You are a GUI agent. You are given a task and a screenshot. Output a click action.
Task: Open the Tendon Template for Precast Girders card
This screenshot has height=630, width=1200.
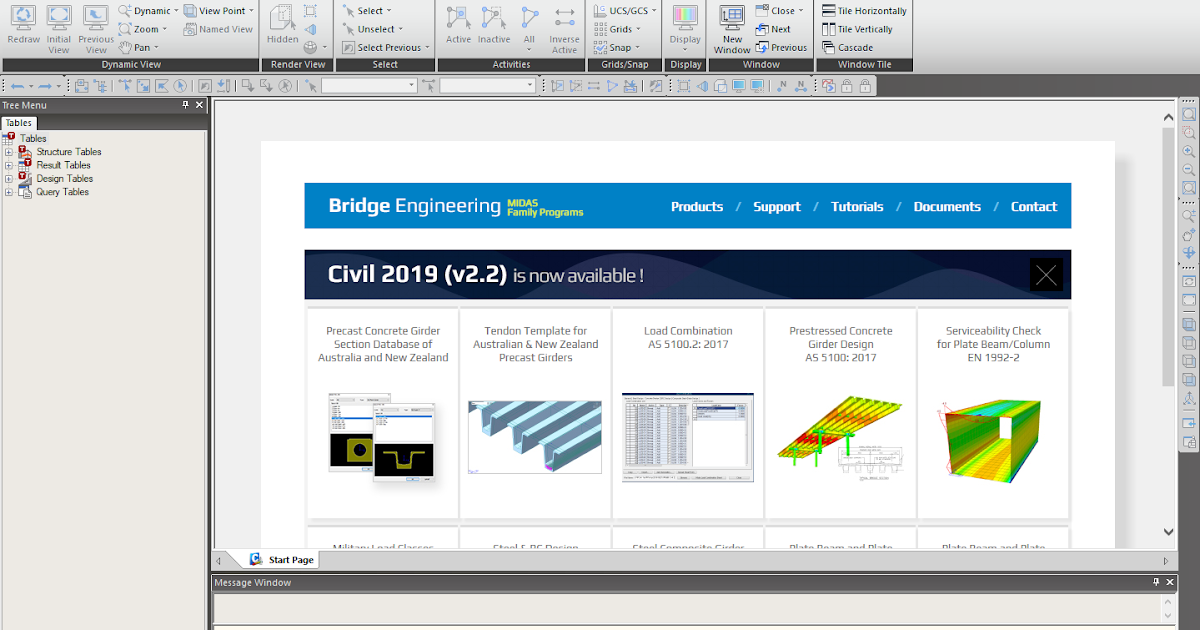(535, 412)
